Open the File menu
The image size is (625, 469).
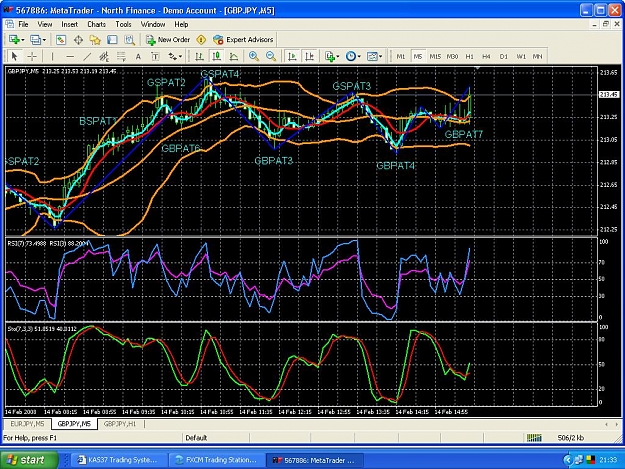click(24, 24)
